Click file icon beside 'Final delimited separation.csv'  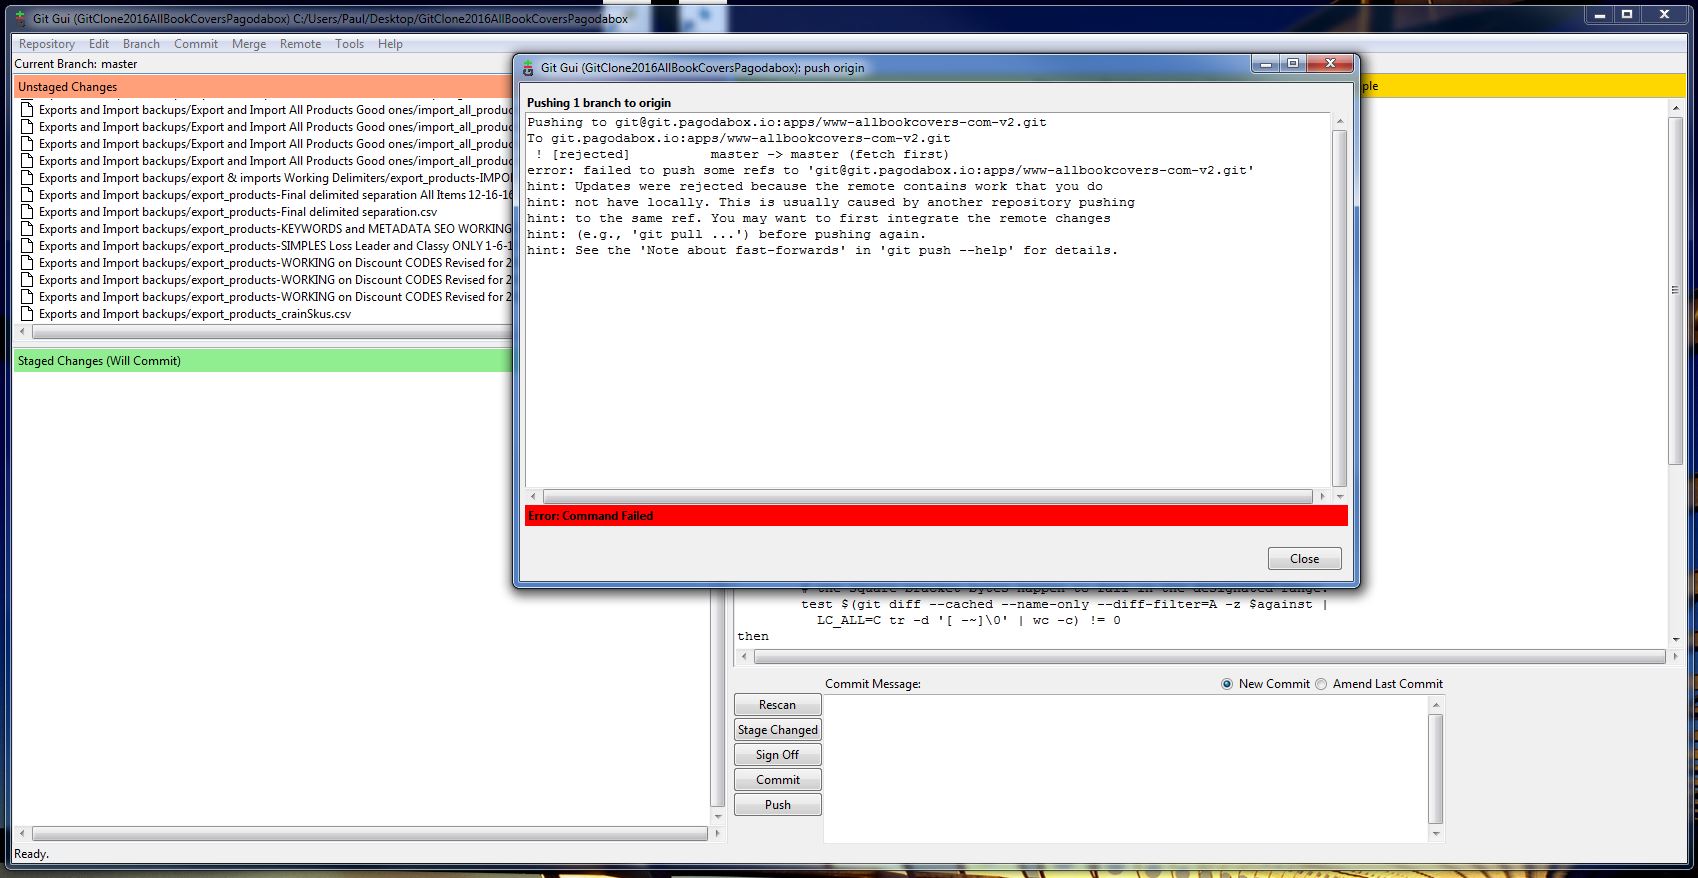click(x=28, y=212)
